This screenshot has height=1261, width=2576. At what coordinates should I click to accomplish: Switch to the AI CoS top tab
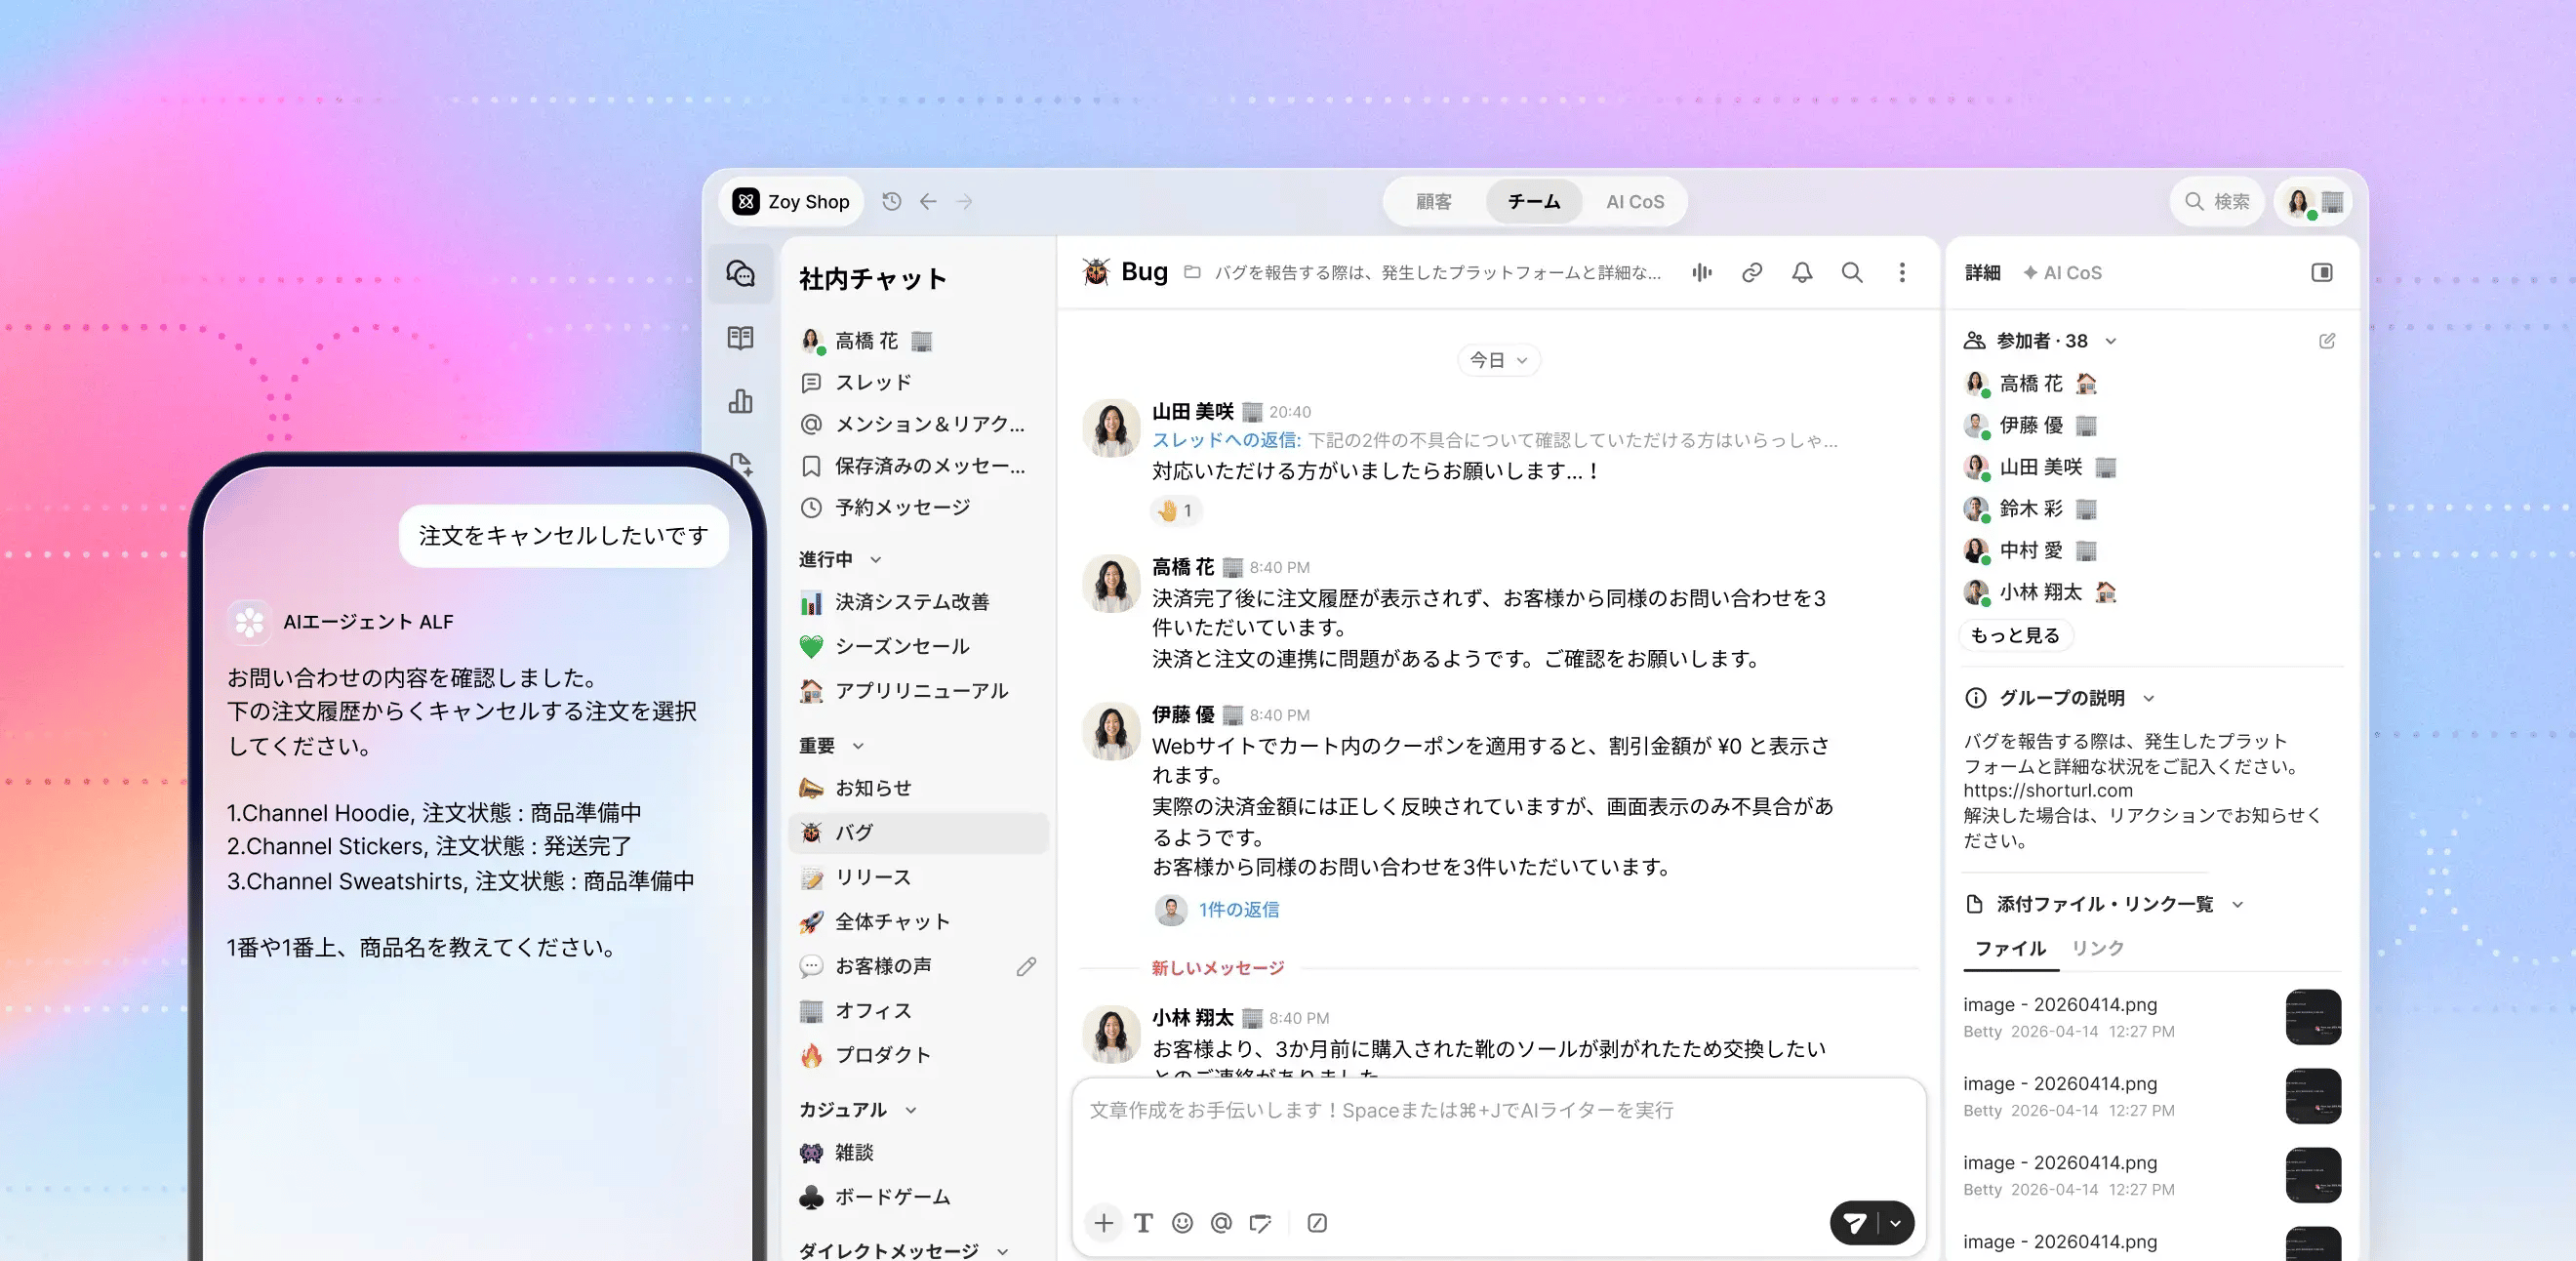(x=1635, y=202)
